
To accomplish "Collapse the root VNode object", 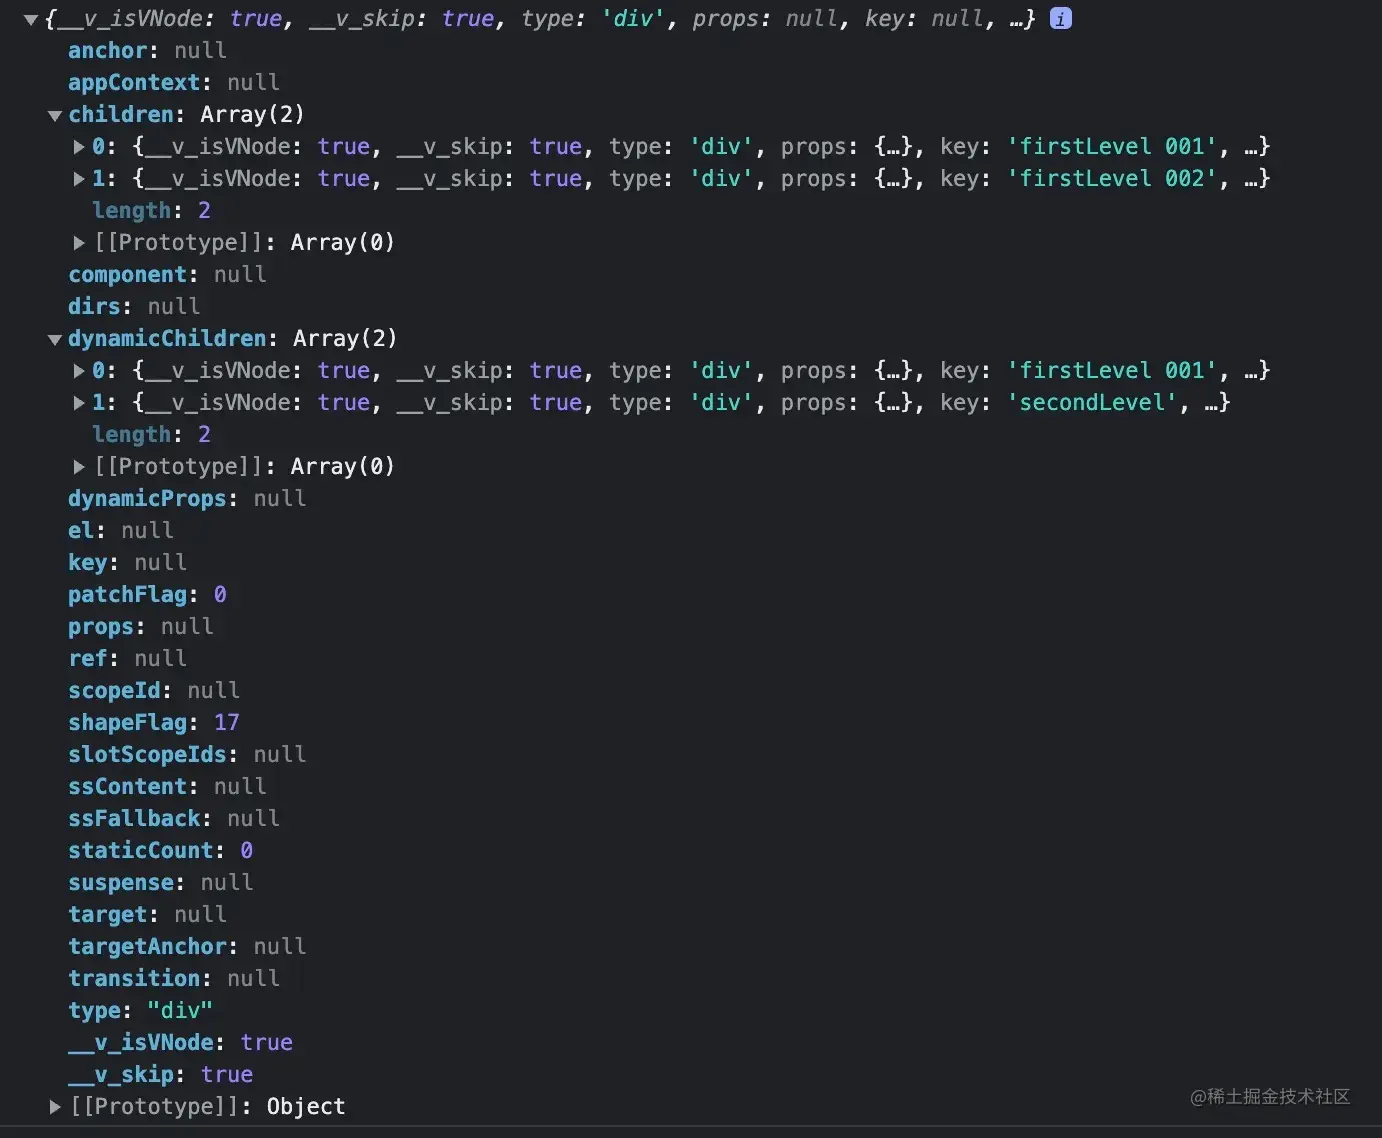I will (x=30, y=18).
